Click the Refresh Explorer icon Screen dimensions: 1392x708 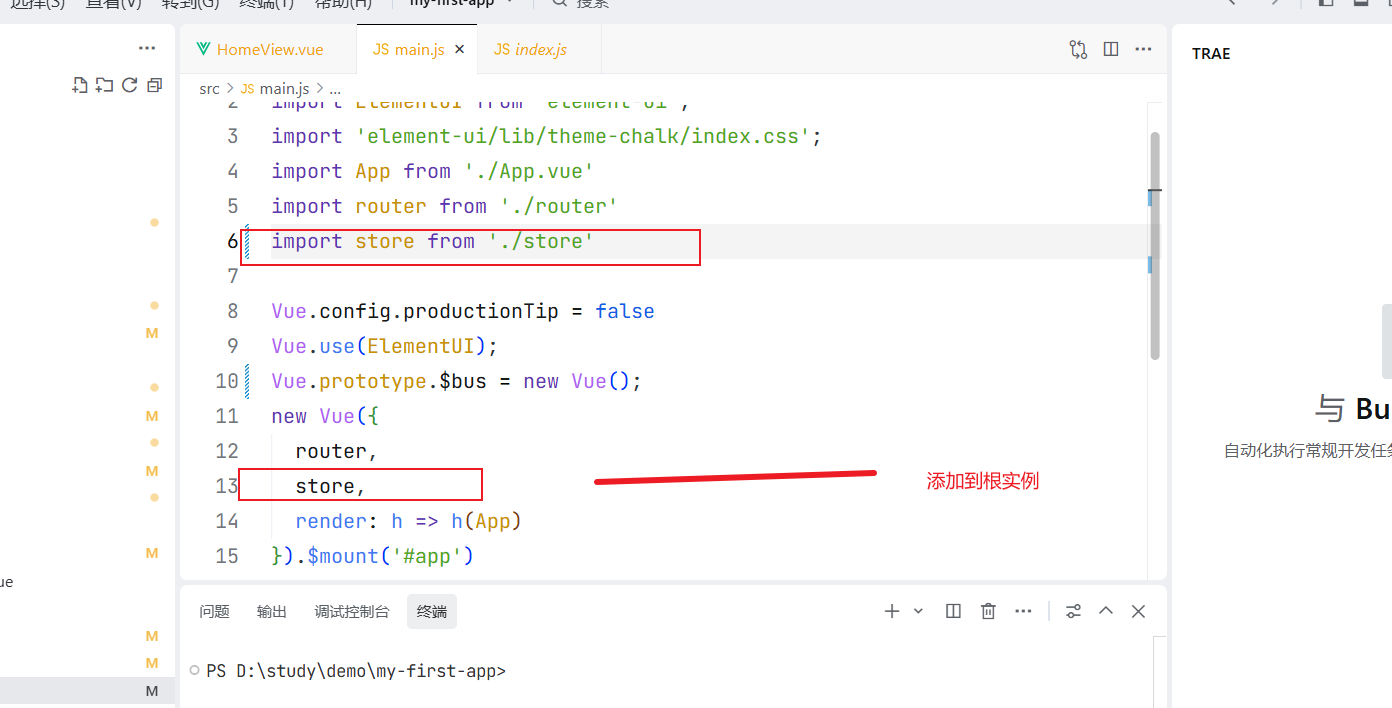tap(129, 85)
